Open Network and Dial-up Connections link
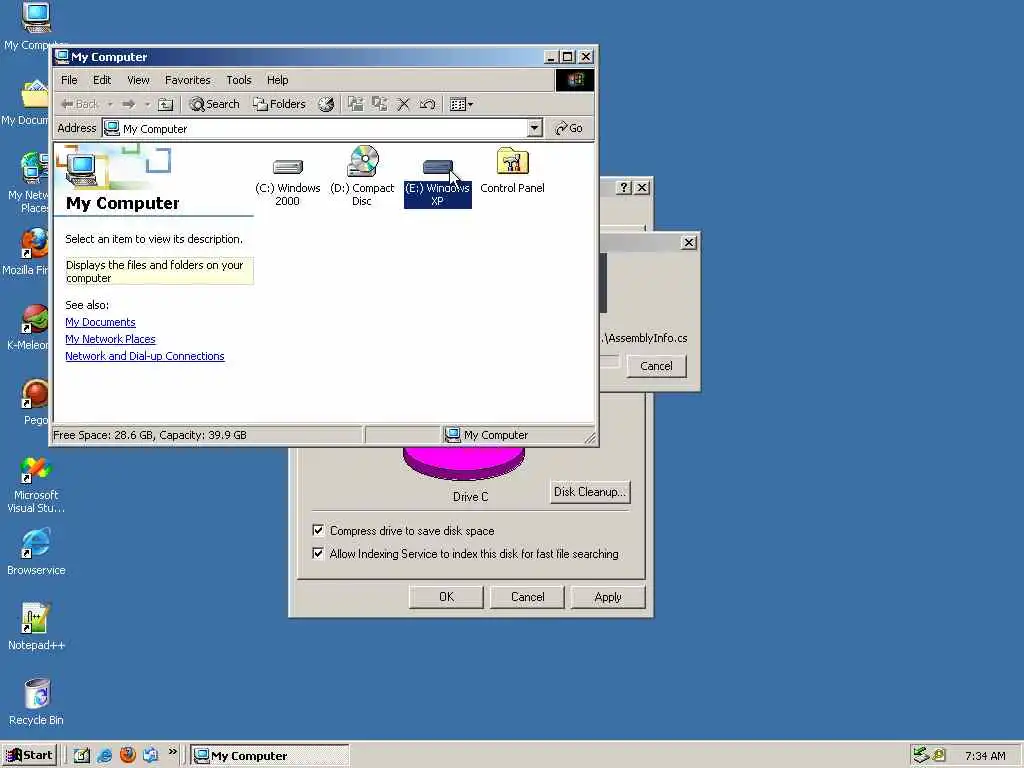The image size is (1024, 768). pos(144,356)
